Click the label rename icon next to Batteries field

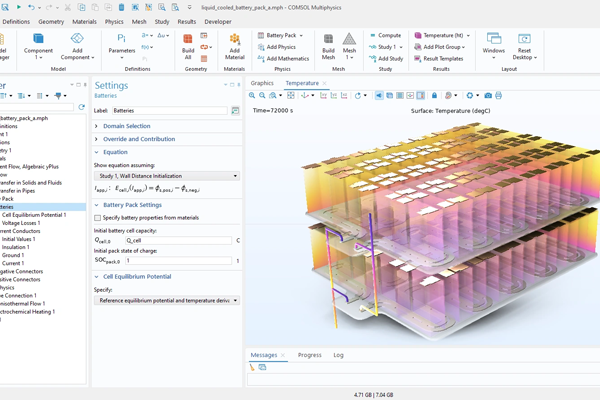[235, 111]
